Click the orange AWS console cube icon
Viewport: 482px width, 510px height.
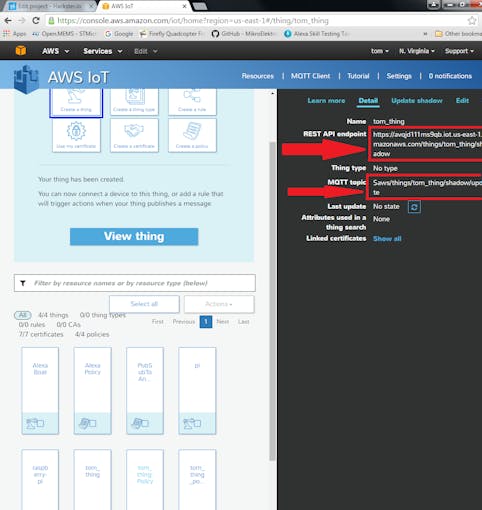click(x=21, y=51)
